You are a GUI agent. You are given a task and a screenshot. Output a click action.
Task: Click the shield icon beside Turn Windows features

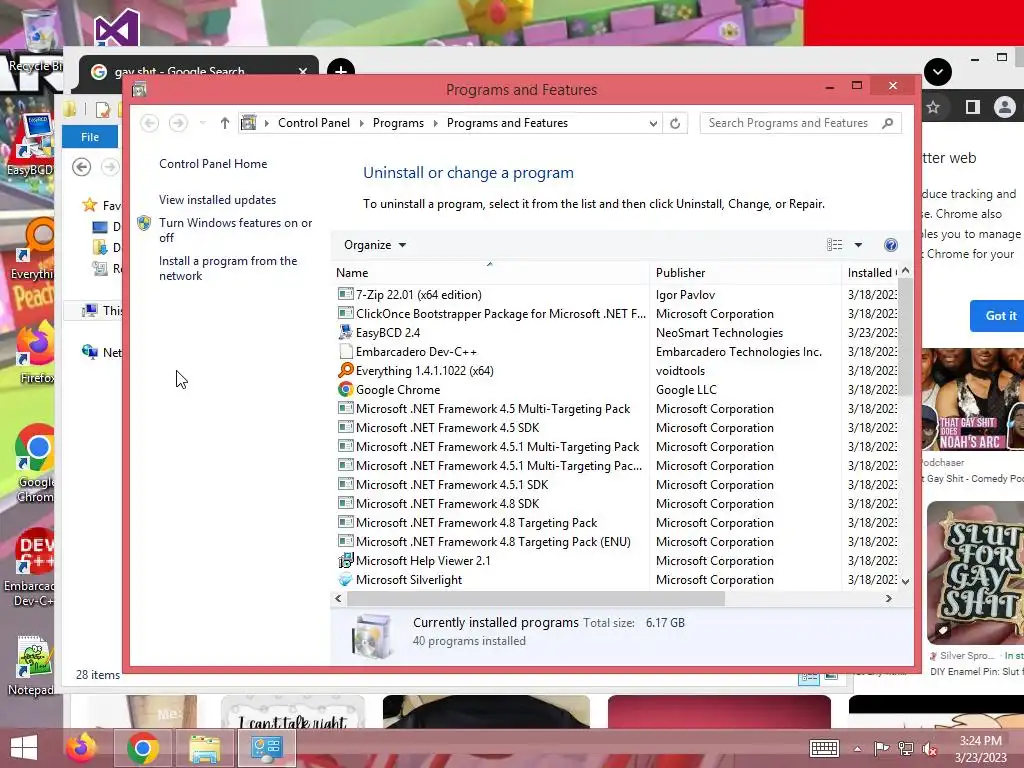144,223
